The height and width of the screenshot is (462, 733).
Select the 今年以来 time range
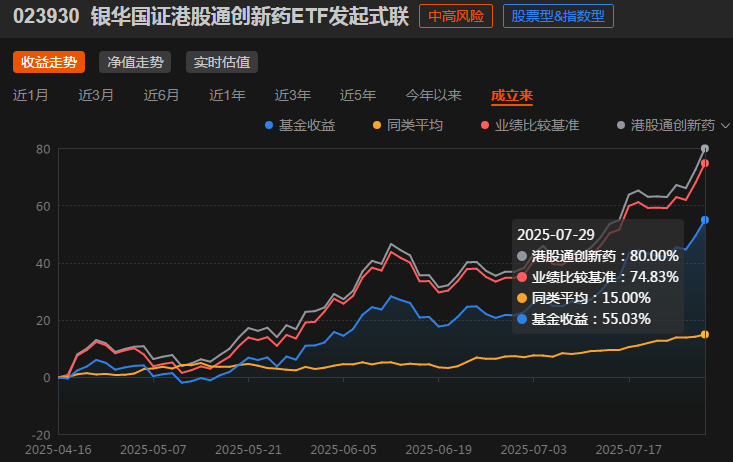(433, 95)
